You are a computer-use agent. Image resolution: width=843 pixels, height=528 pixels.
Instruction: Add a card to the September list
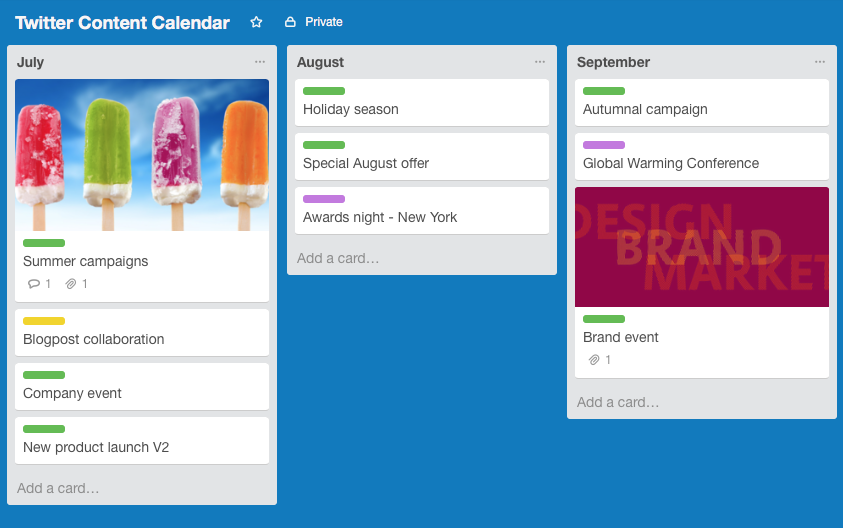coord(618,402)
